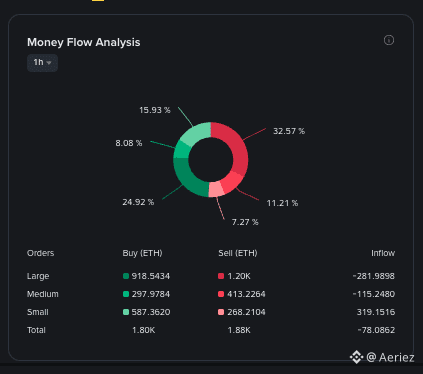
Task: Click the large sell value 1.20K
Action: (x=239, y=276)
